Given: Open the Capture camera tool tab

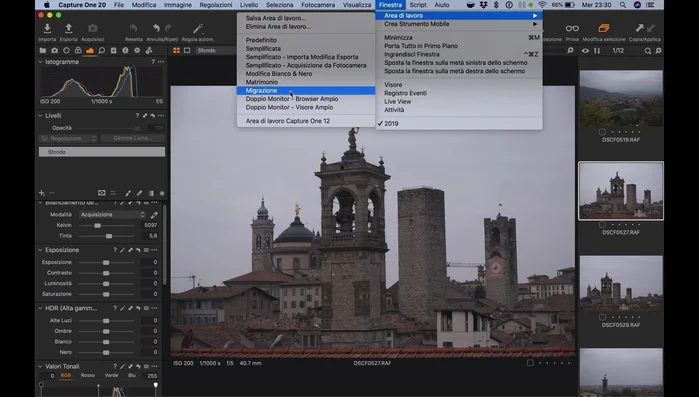Looking at the screenshot, I should tap(54, 50).
